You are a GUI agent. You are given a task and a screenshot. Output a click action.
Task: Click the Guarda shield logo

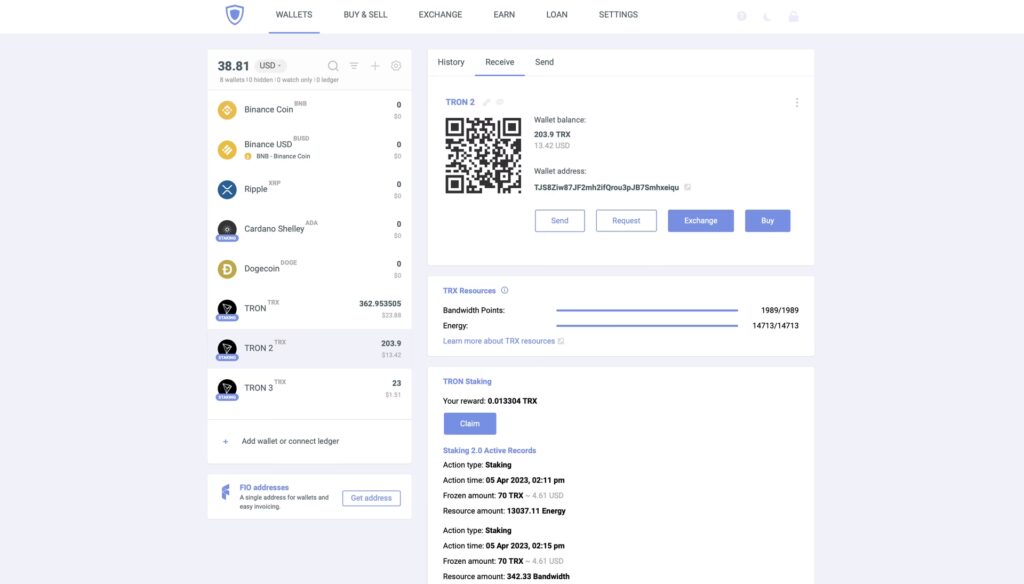[x=235, y=15]
